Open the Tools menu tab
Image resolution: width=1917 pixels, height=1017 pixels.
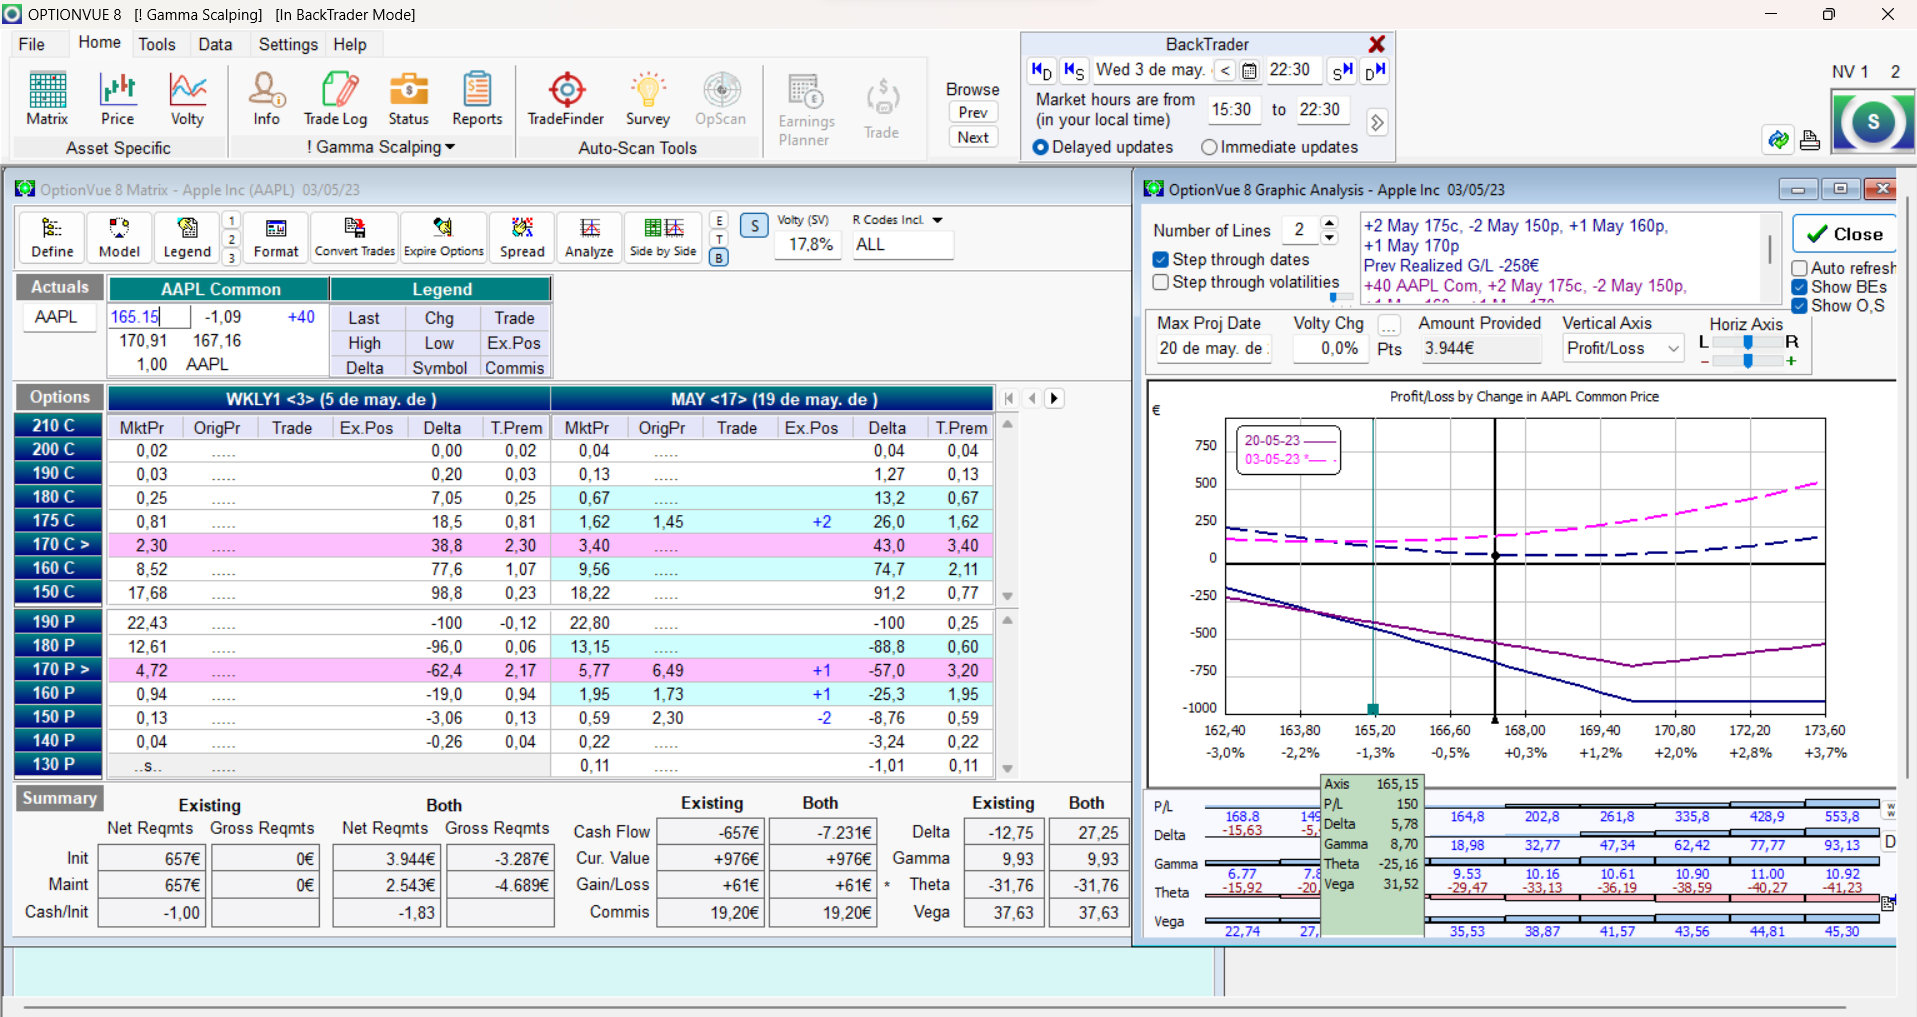click(x=157, y=44)
